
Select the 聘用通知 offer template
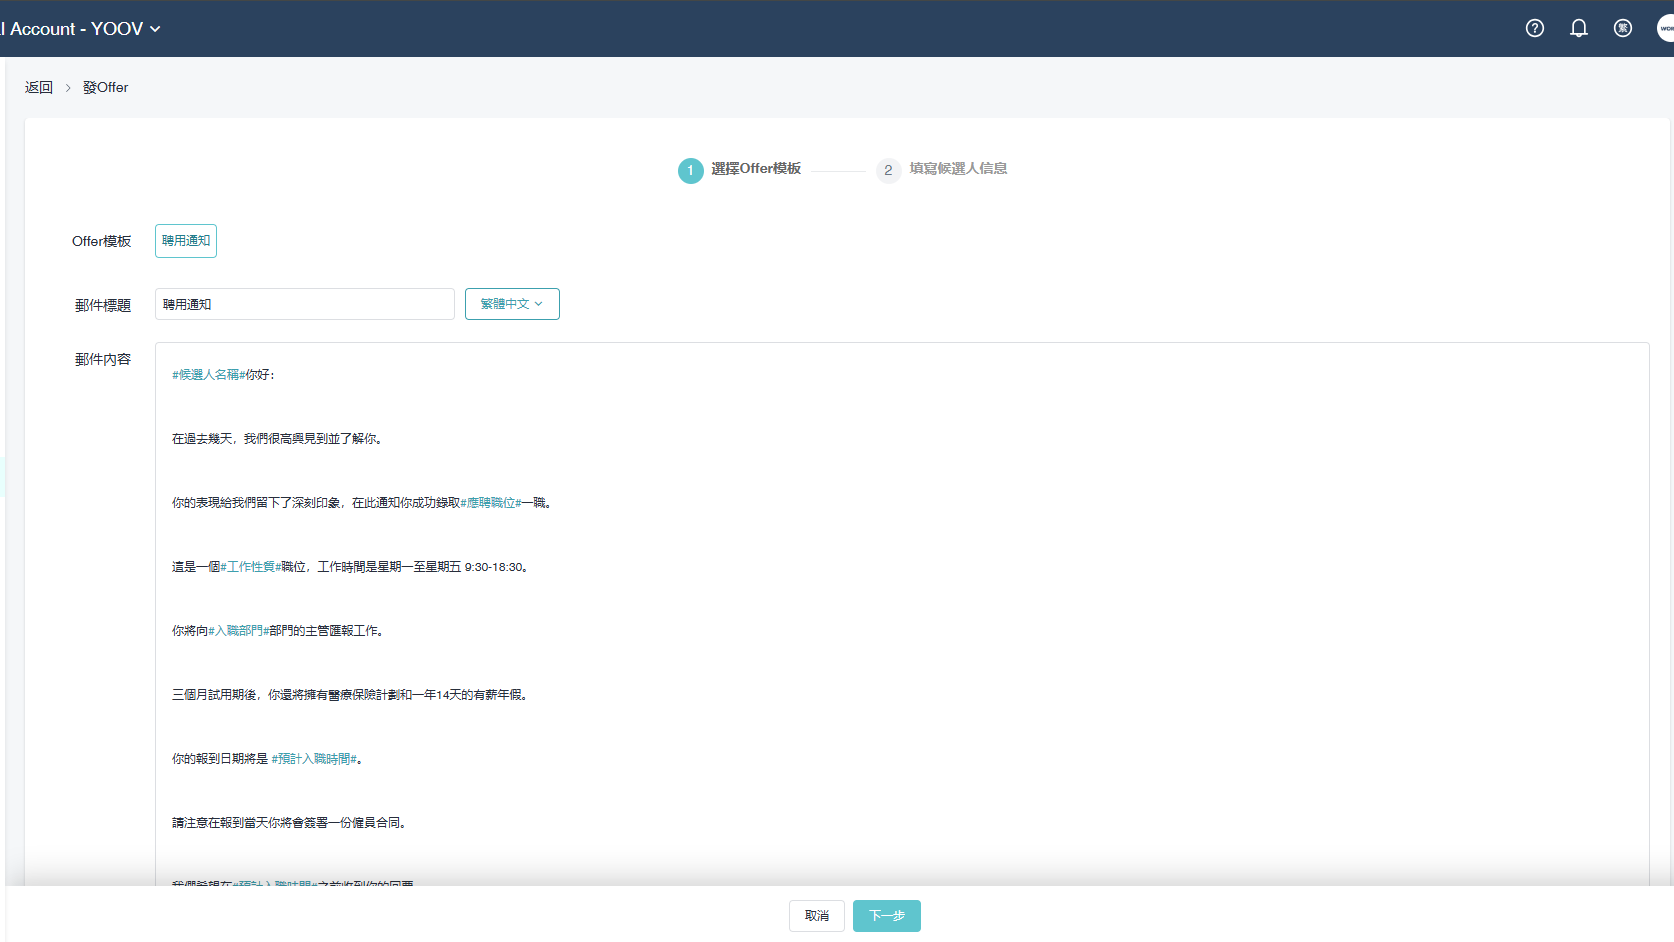click(186, 241)
